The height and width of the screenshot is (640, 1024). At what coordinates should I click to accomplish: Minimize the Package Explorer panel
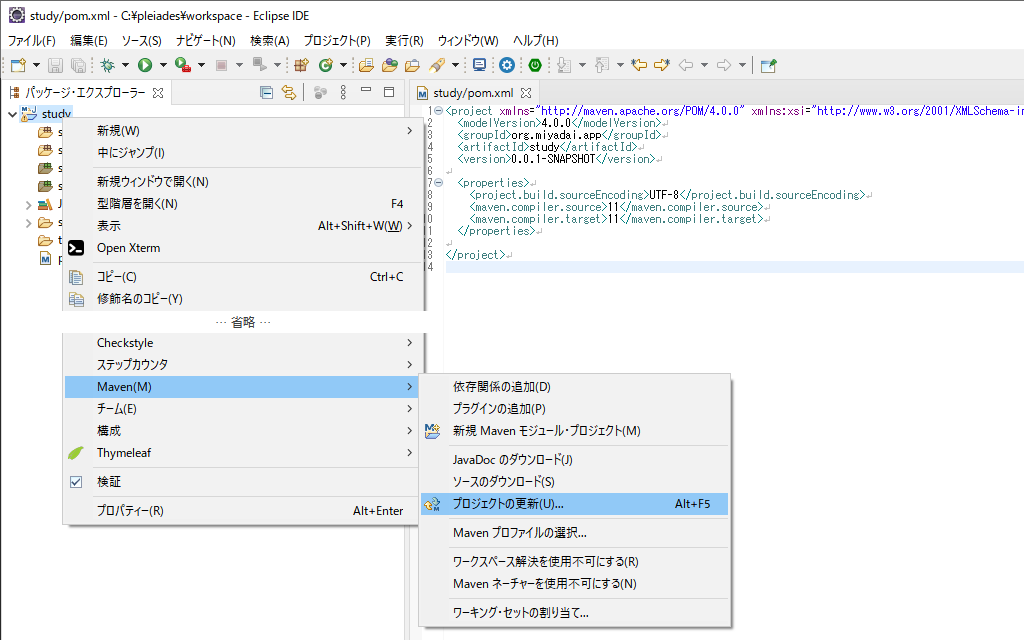coord(366,91)
